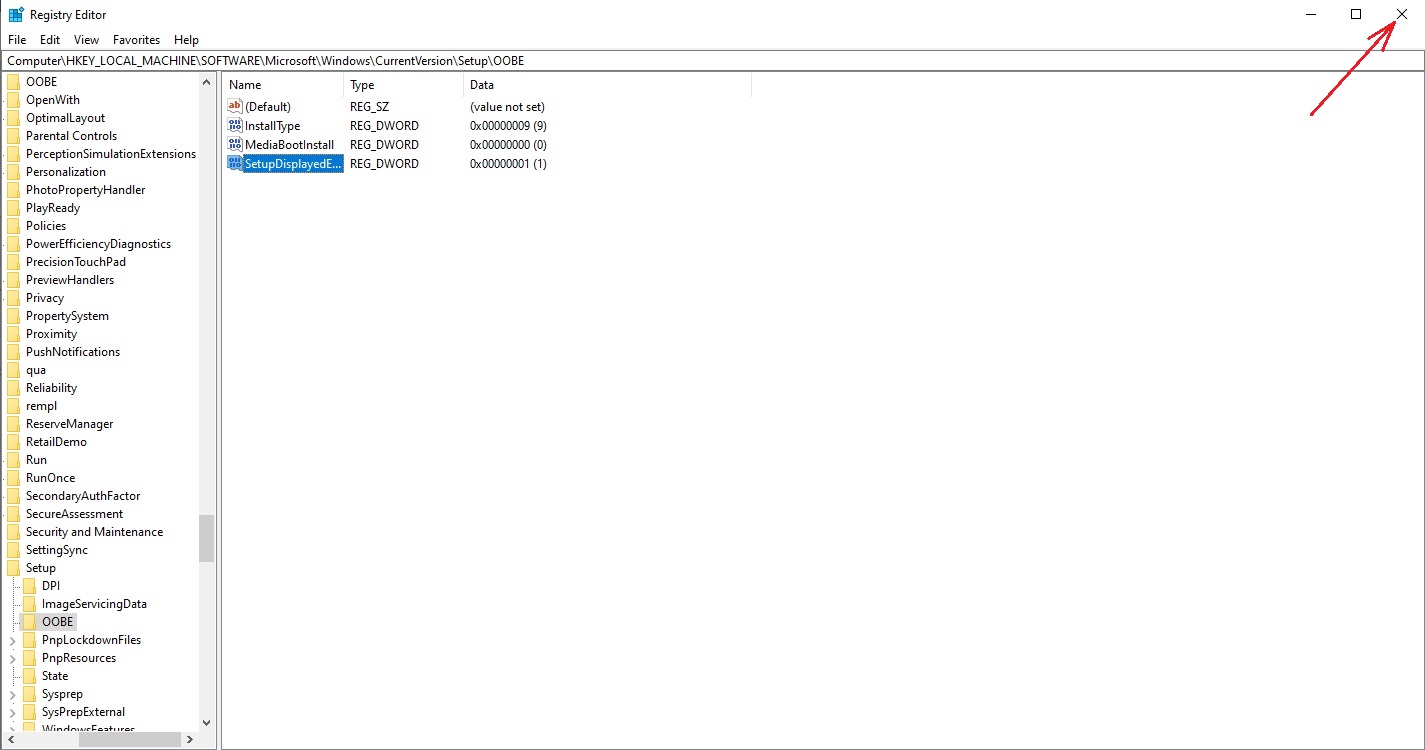Select the SettingSync folder icon

[13, 550]
